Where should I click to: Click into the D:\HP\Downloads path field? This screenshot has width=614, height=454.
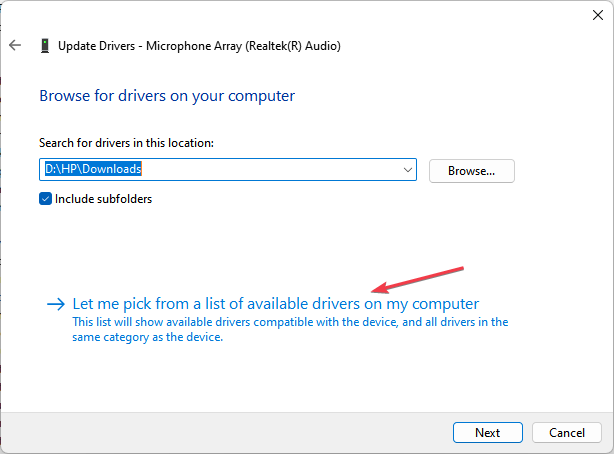[x=228, y=170]
